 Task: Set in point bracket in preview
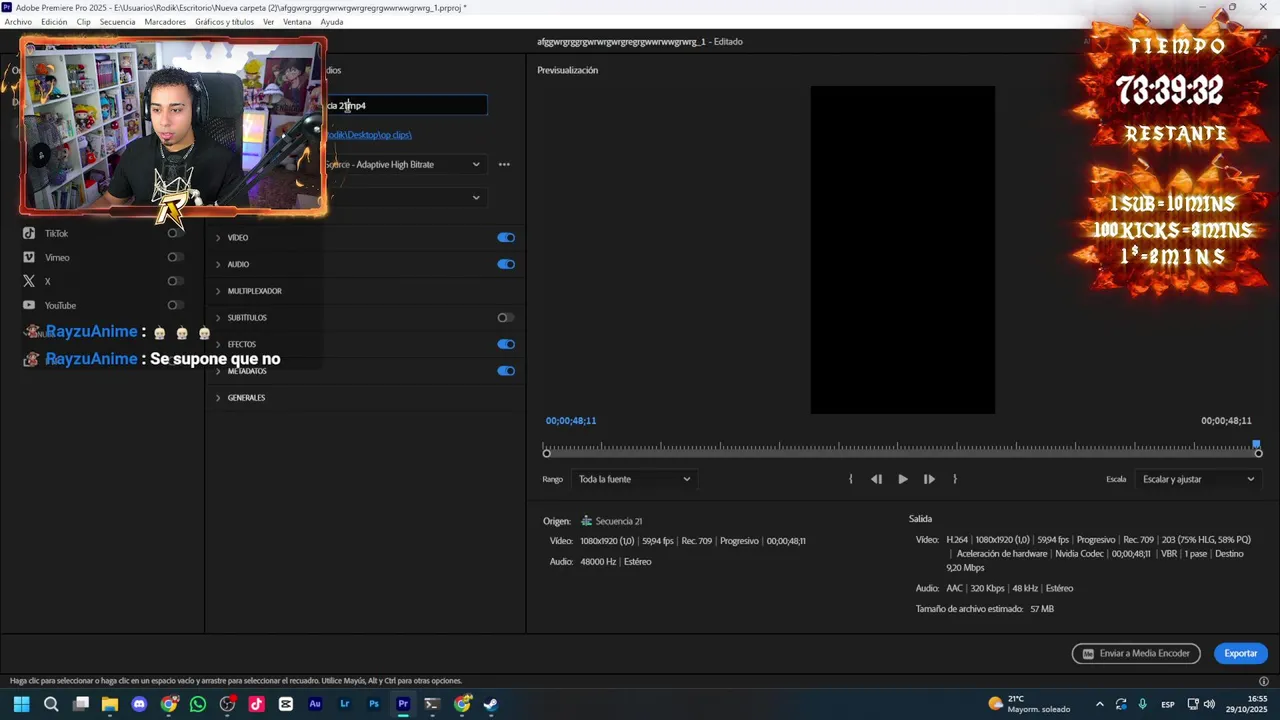(x=851, y=479)
